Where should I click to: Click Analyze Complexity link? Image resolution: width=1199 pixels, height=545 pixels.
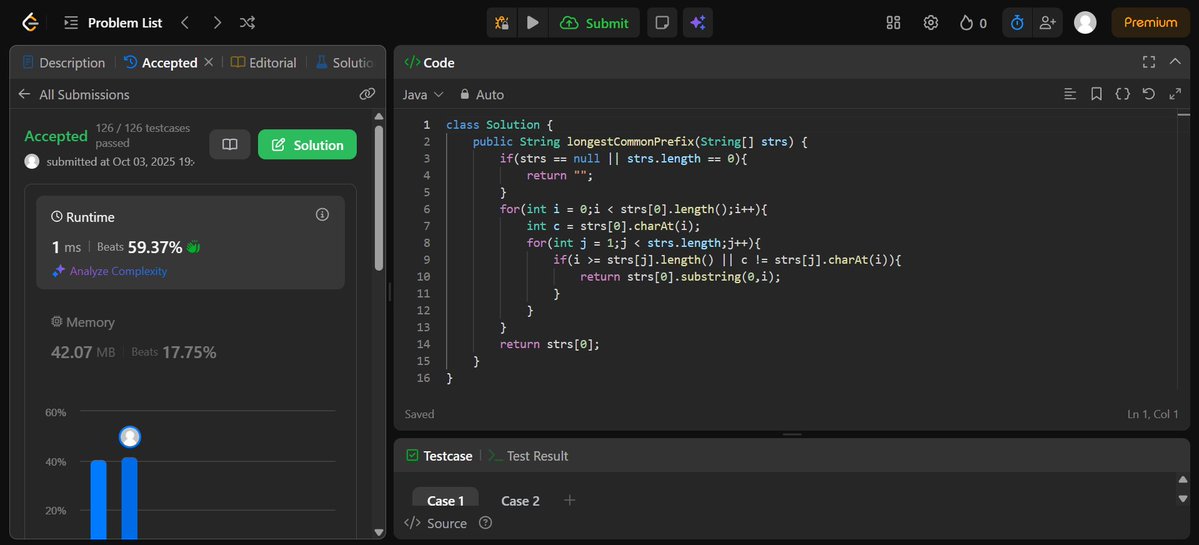pyautogui.click(x=109, y=271)
